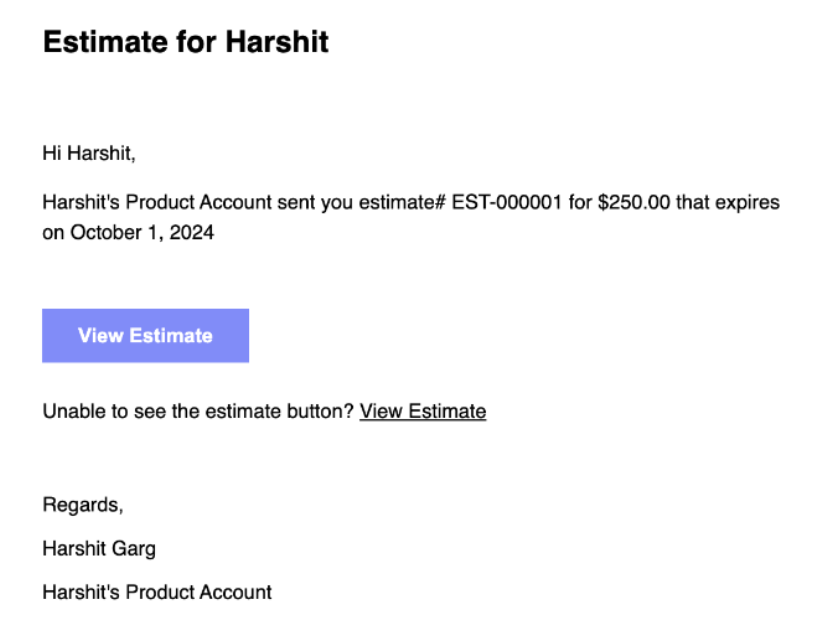The image size is (839, 629).
Task: Click the "Harshit Garg" signature name
Action: point(99,548)
